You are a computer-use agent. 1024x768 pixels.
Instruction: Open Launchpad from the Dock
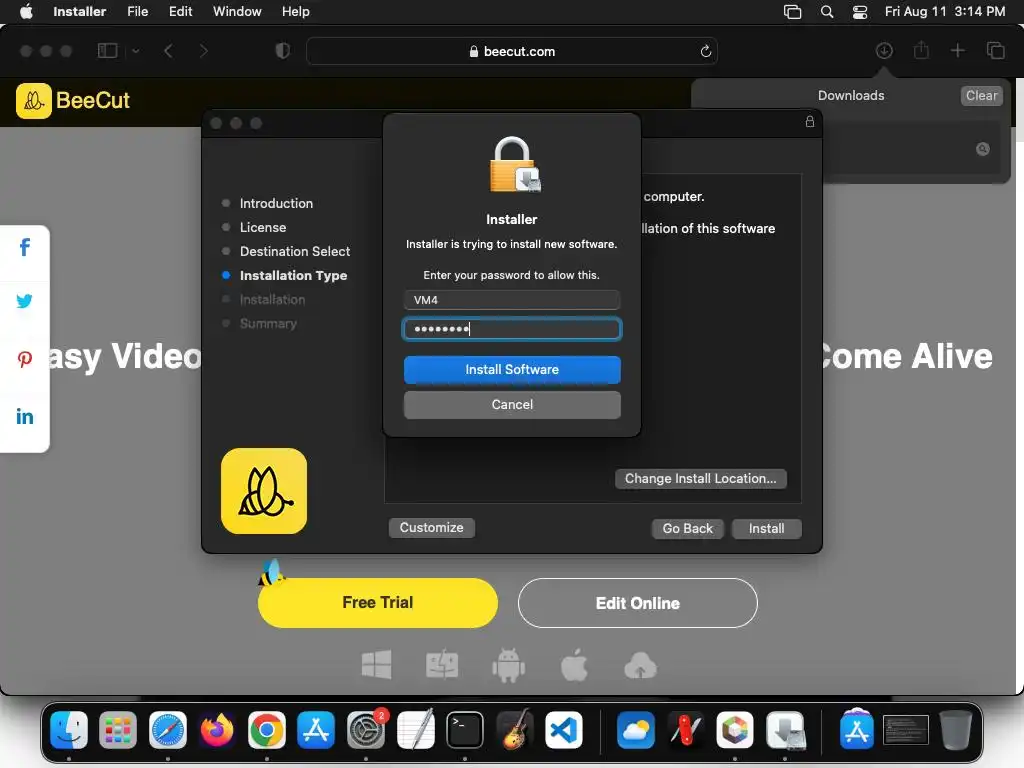point(118,729)
